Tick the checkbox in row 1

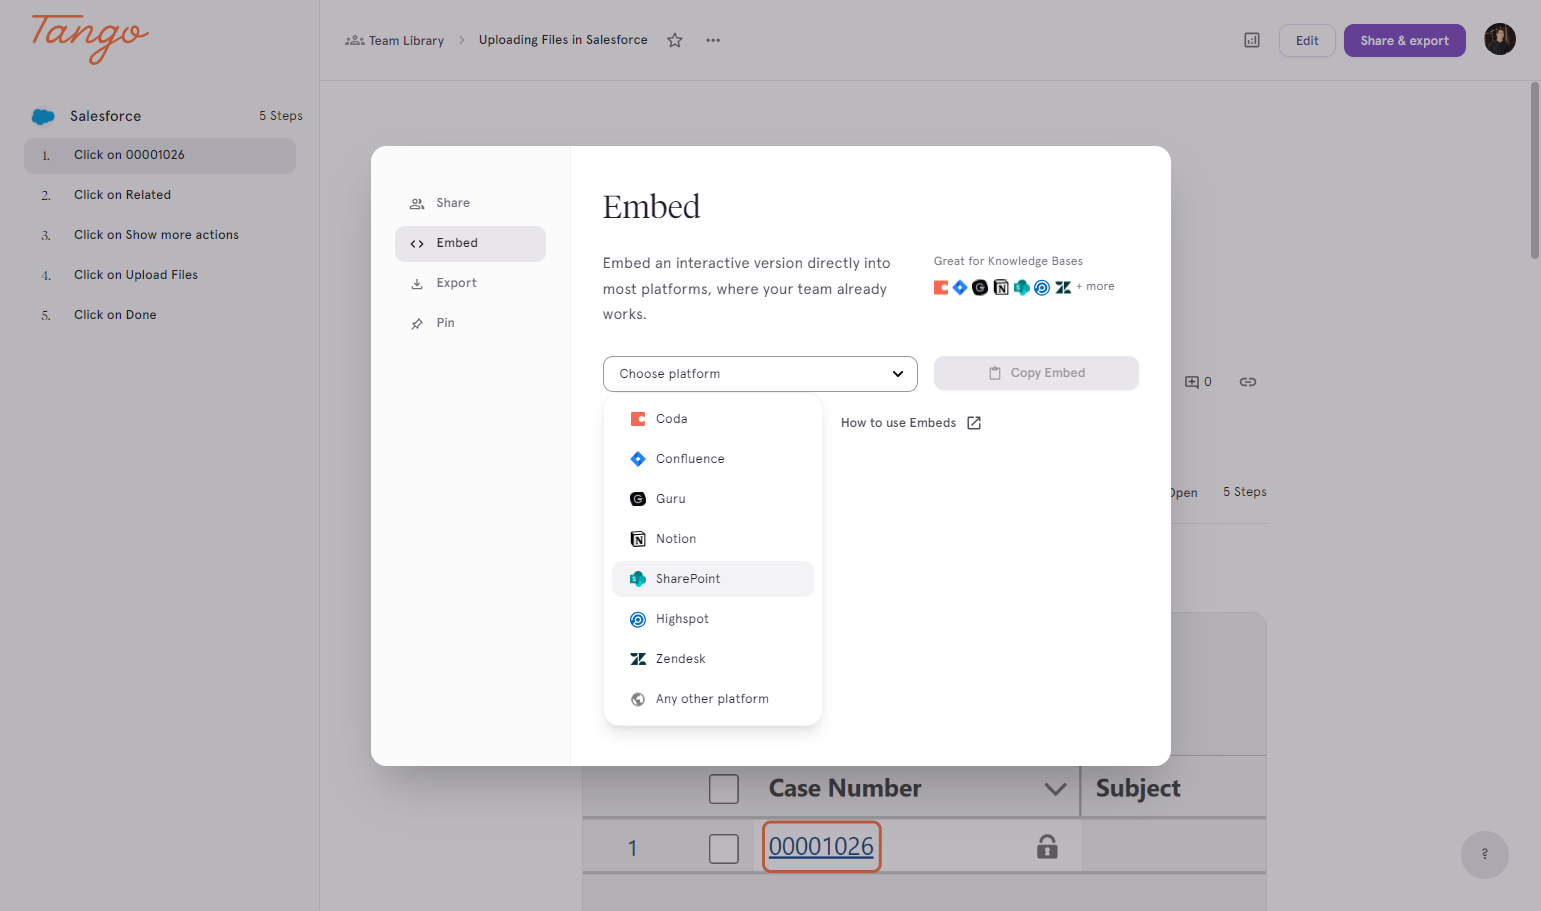click(724, 849)
